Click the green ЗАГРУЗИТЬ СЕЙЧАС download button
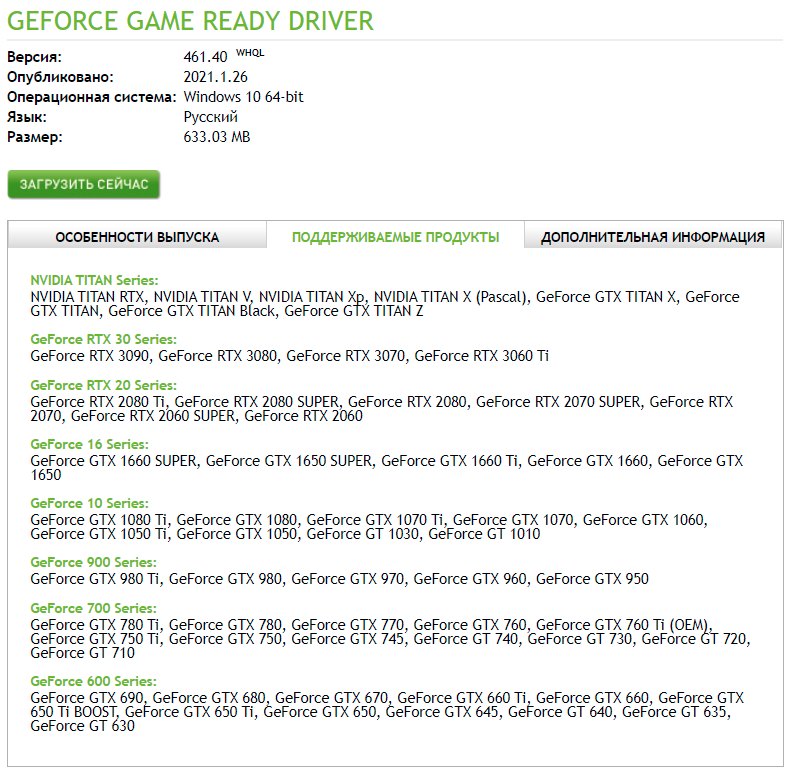The image size is (797, 774). pos(84,185)
